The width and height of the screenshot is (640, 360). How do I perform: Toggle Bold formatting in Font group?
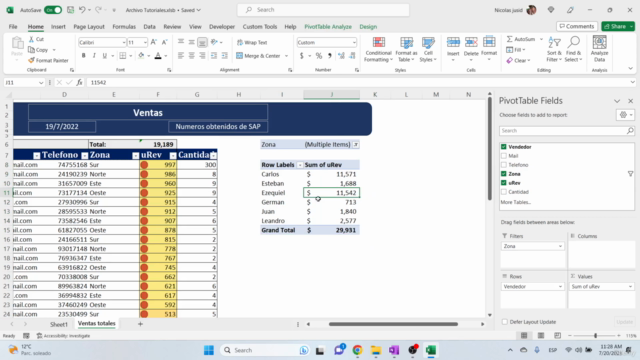pyautogui.click(x=84, y=56)
